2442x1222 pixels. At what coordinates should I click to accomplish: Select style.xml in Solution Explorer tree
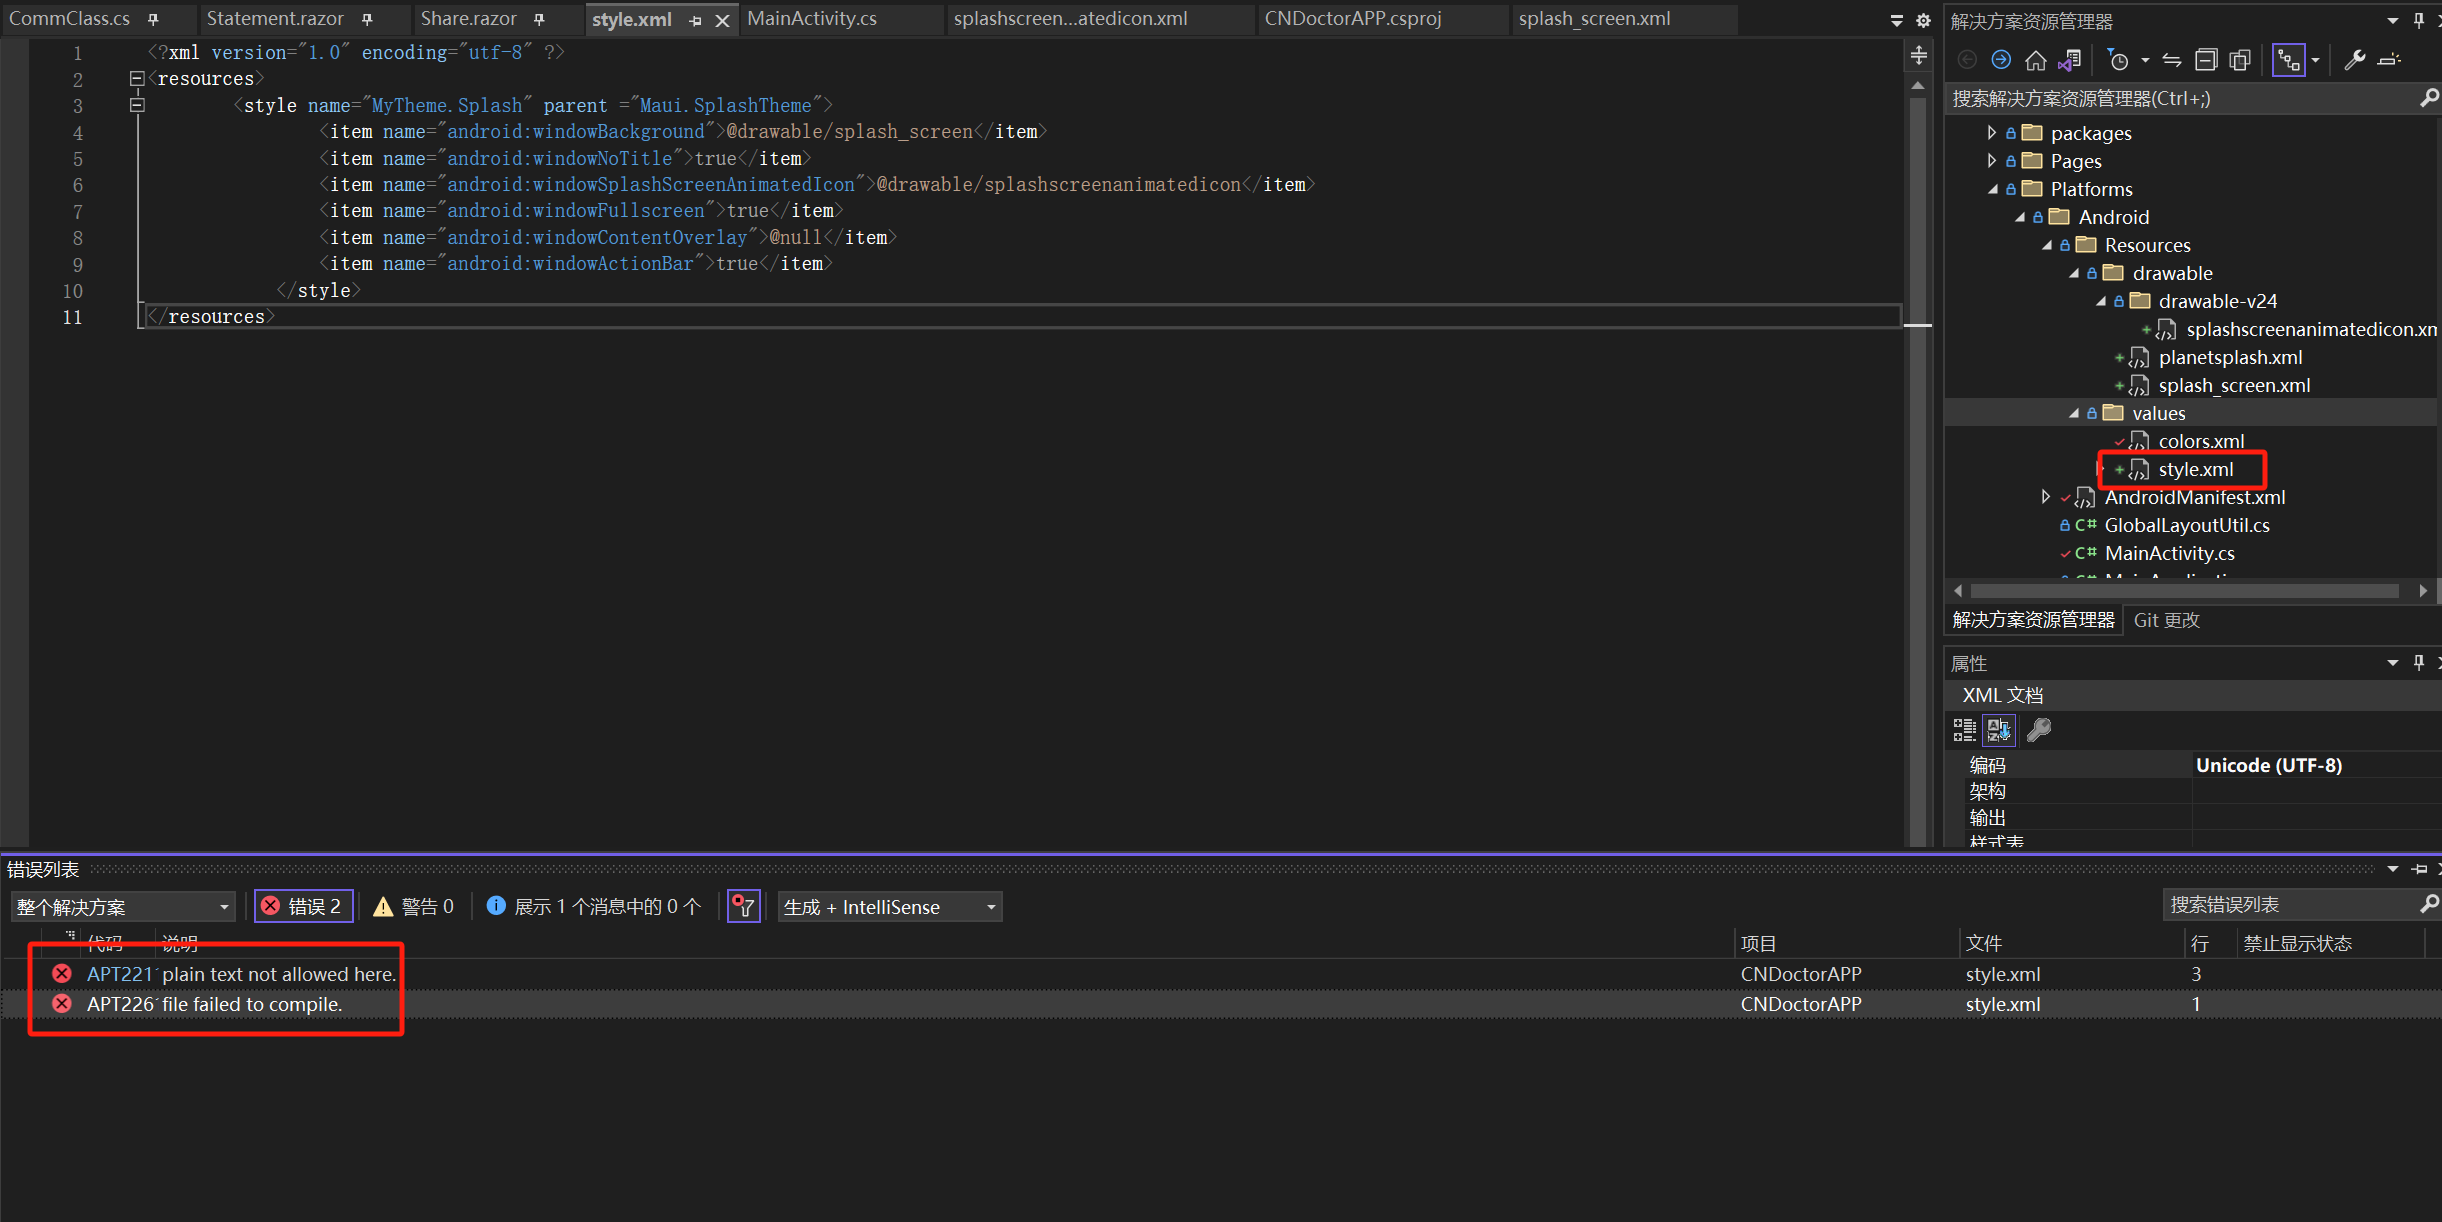[x=2195, y=469]
